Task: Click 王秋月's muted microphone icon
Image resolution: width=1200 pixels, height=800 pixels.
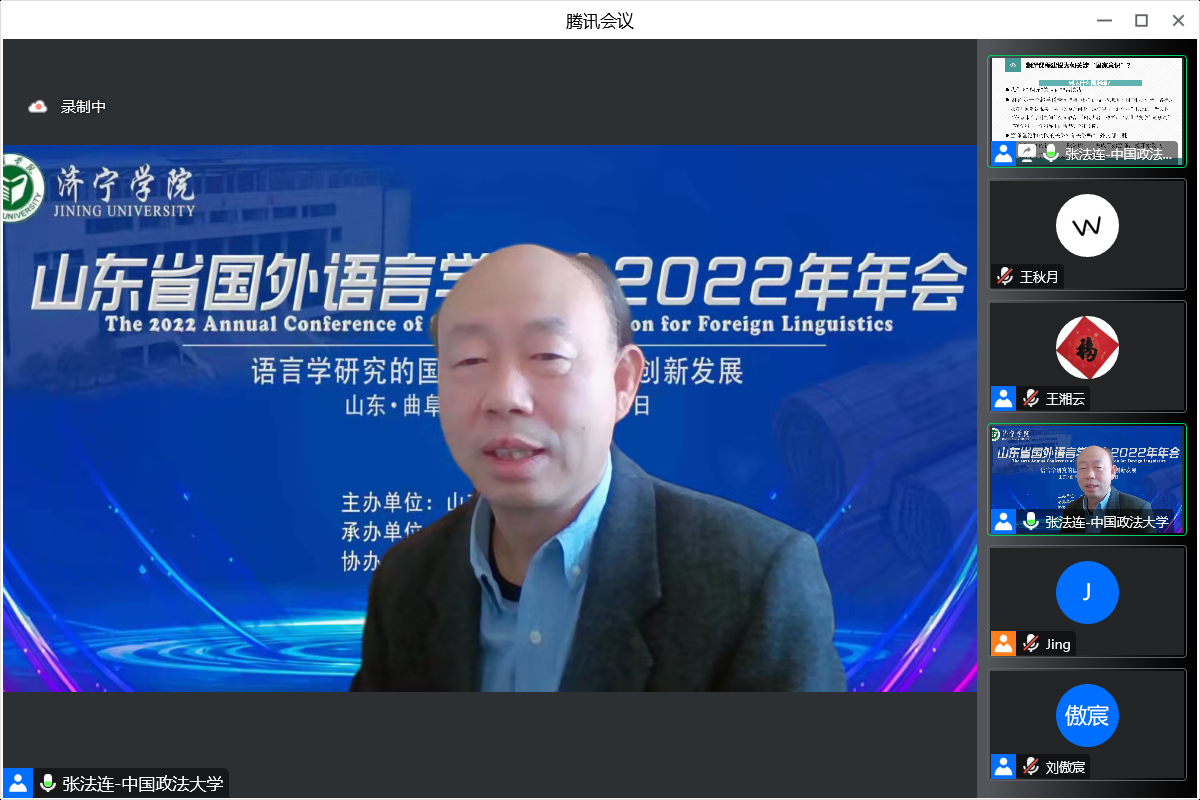Action: pos(1004,277)
